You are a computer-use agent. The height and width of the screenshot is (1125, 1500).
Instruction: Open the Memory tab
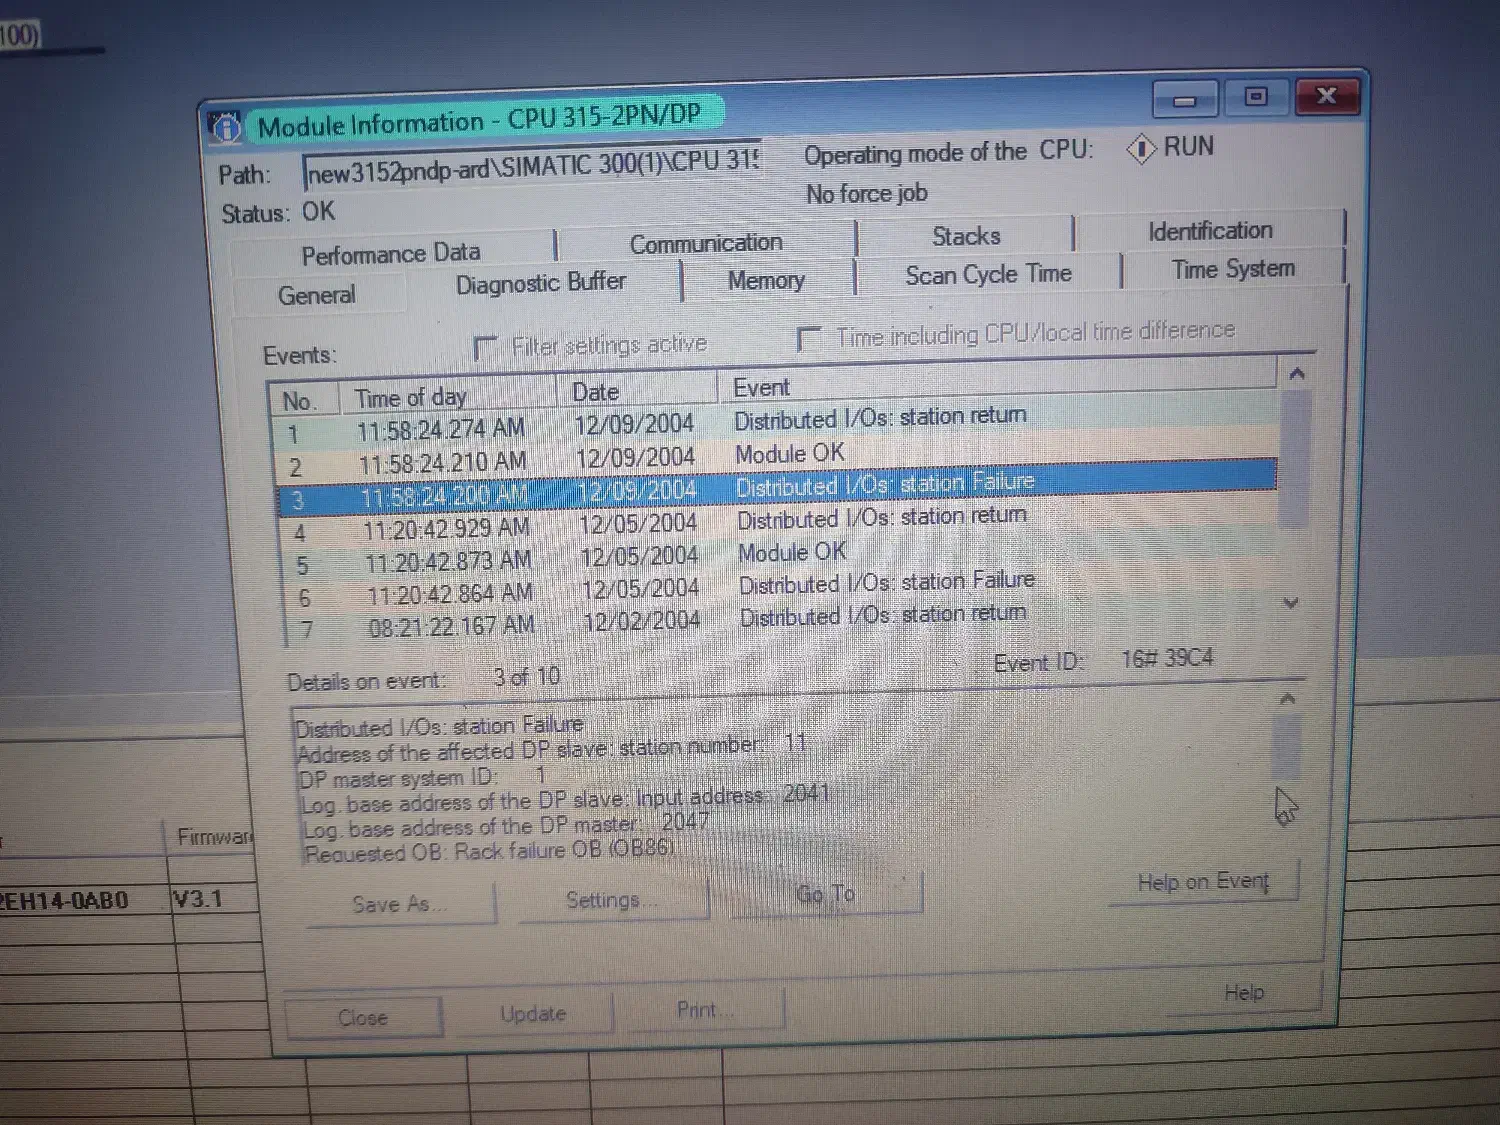pos(766,281)
